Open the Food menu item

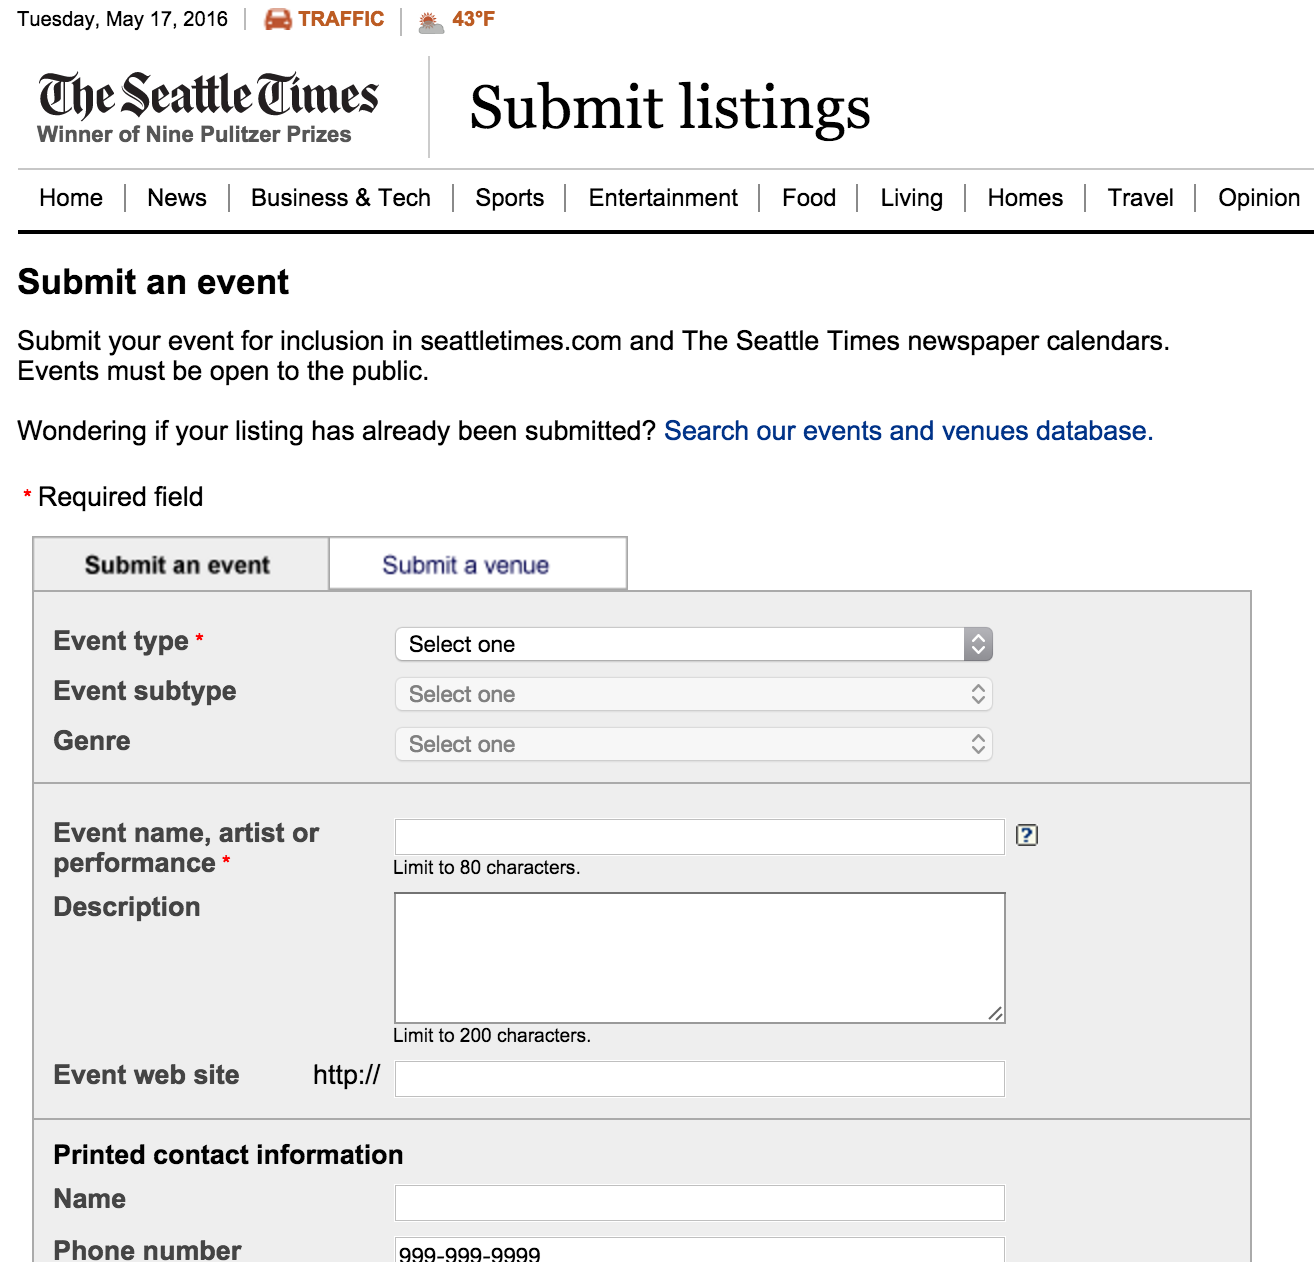(x=808, y=197)
